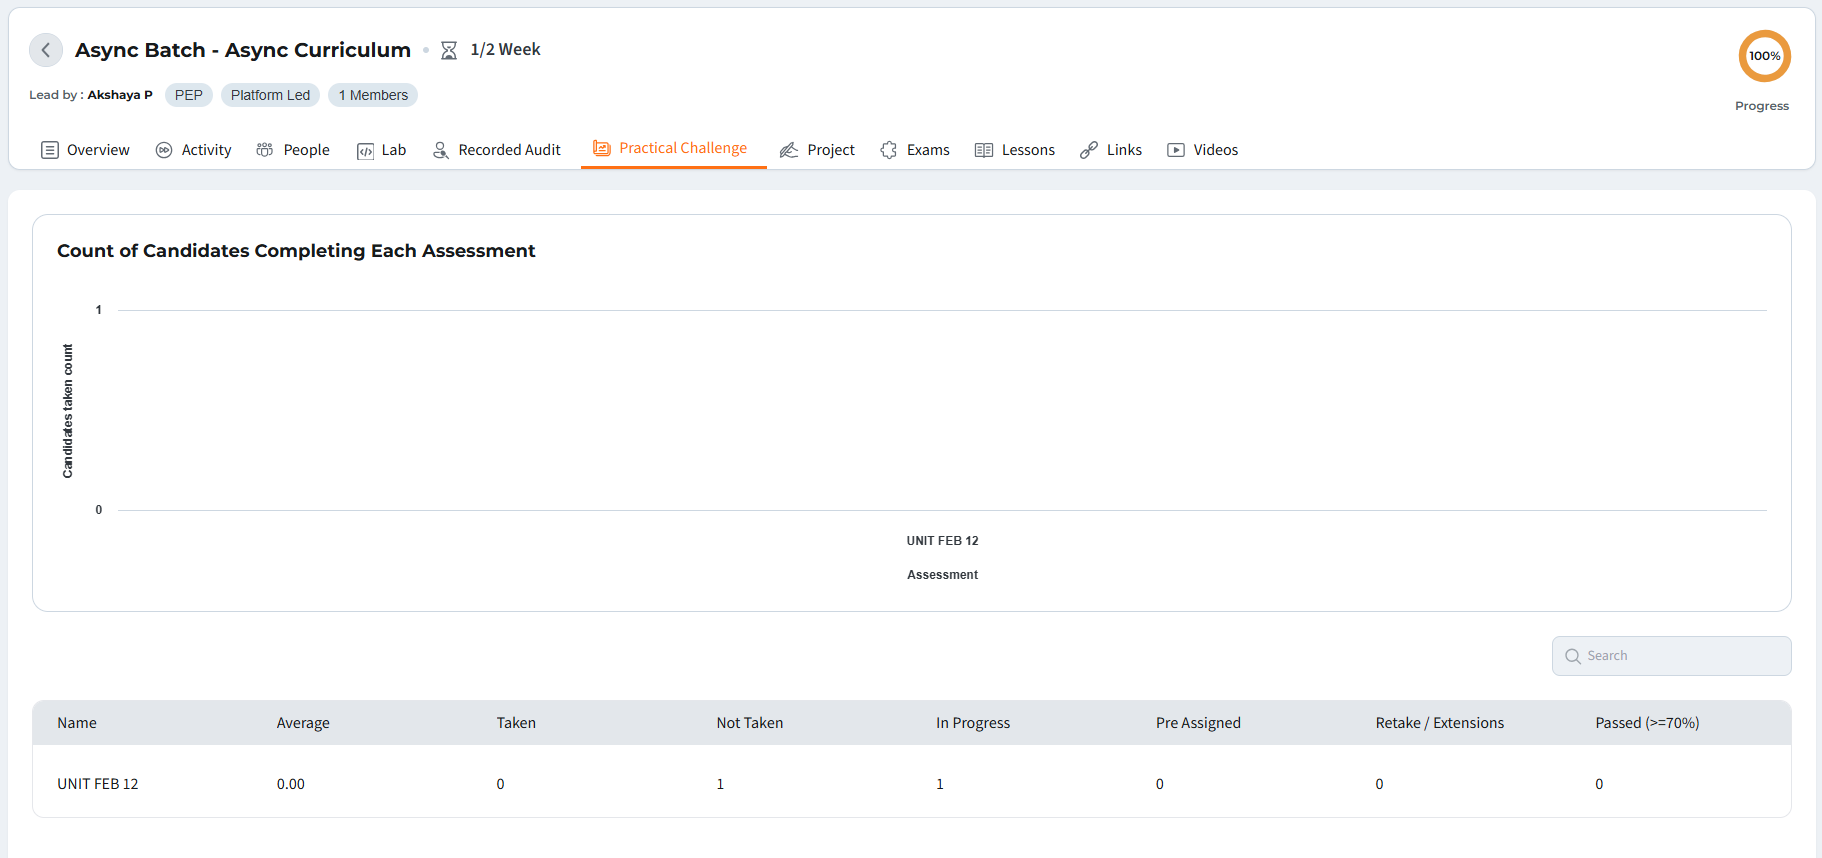This screenshot has width=1822, height=858.
Task: Click the 1/2 Week duration text
Action: tap(506, 50)
